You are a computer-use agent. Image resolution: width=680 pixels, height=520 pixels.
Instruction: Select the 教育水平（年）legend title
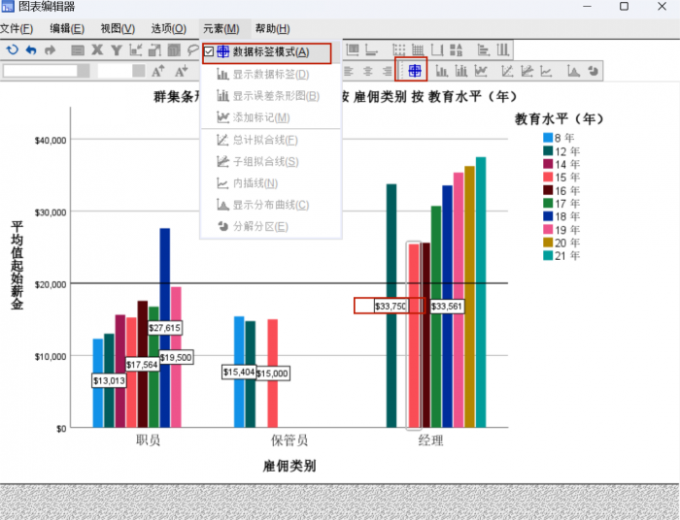coord(559,119)
